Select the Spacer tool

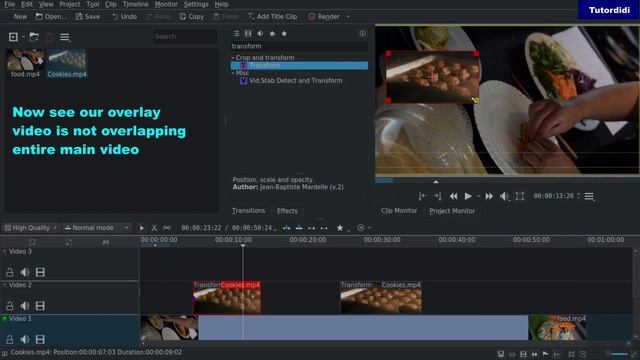click(167, 228)
